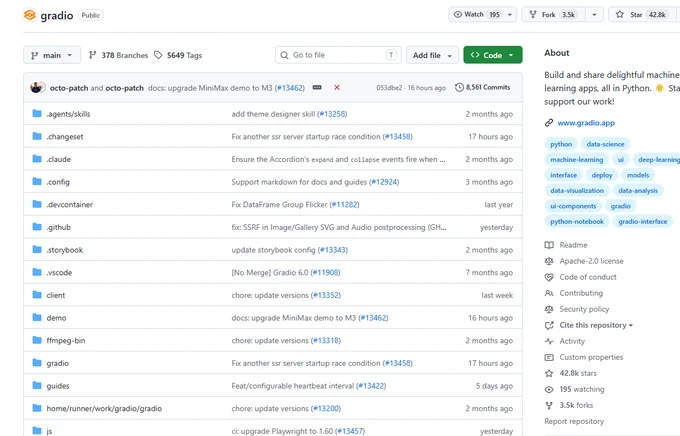Click the .claude folder icon

click(37, 159)
